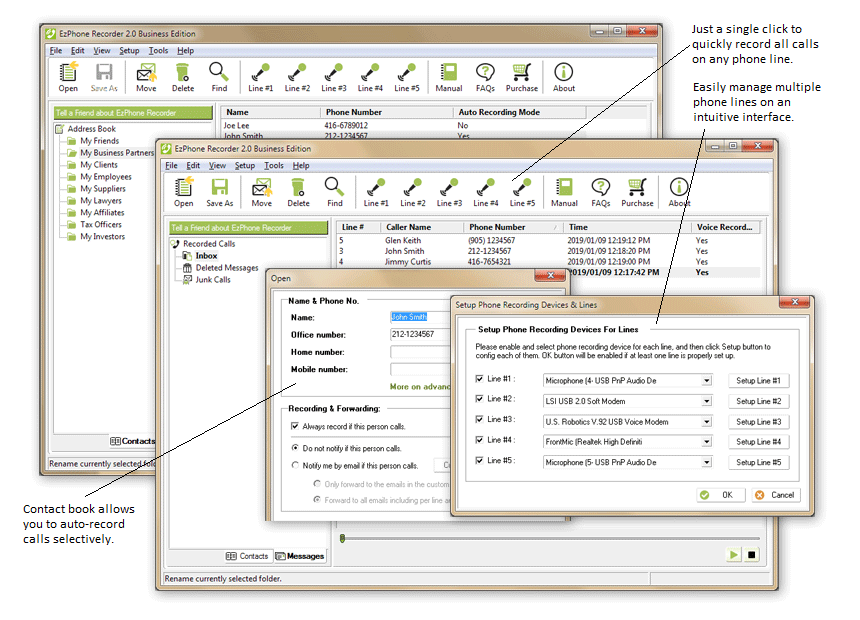
Task: Click Move icon in back window toolbar
Action: [x=146, y=77]
